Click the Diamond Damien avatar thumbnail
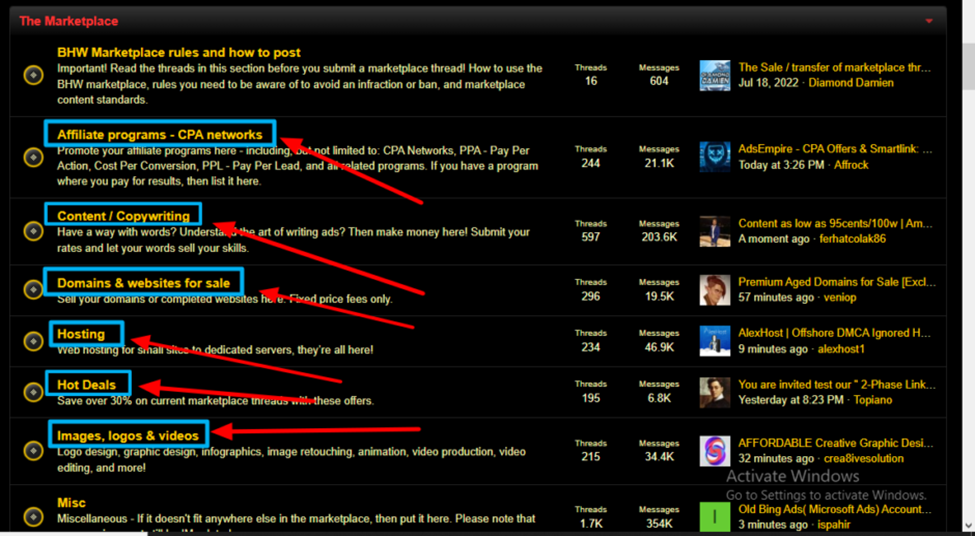The width and height of the screenshot is (975, 536). (715, 76)
